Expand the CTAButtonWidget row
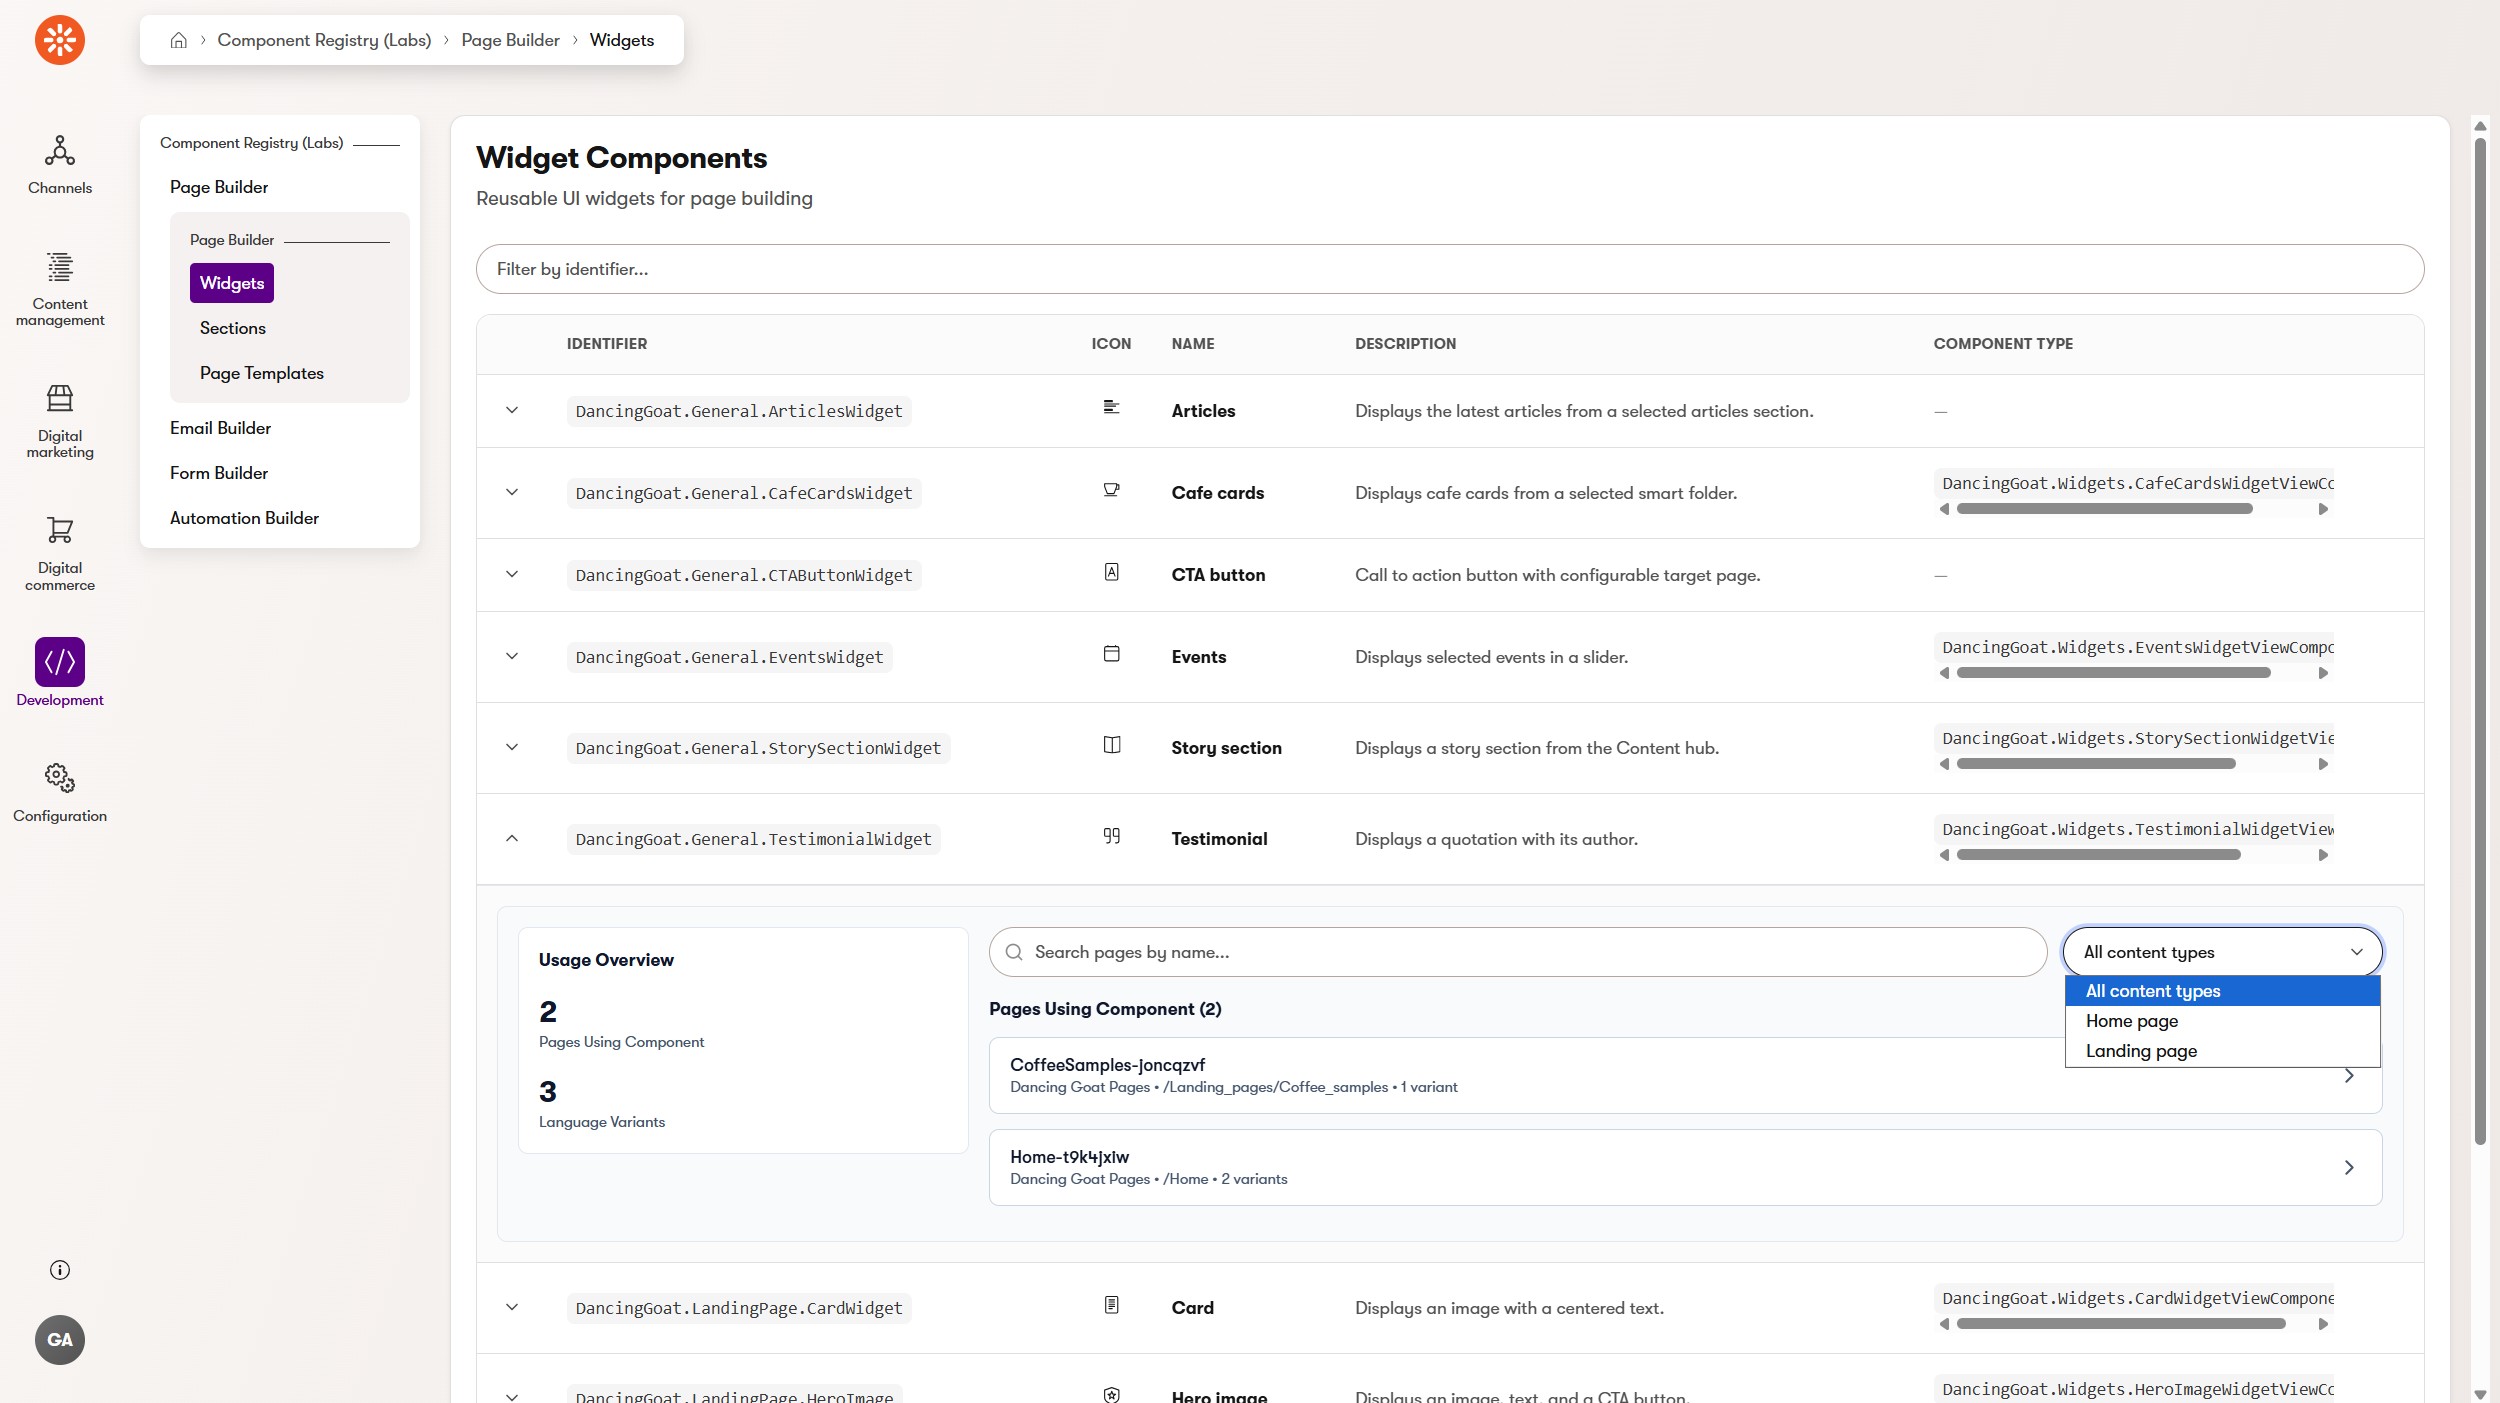Screen dimensions: 2500x1403 pos(512,574)
